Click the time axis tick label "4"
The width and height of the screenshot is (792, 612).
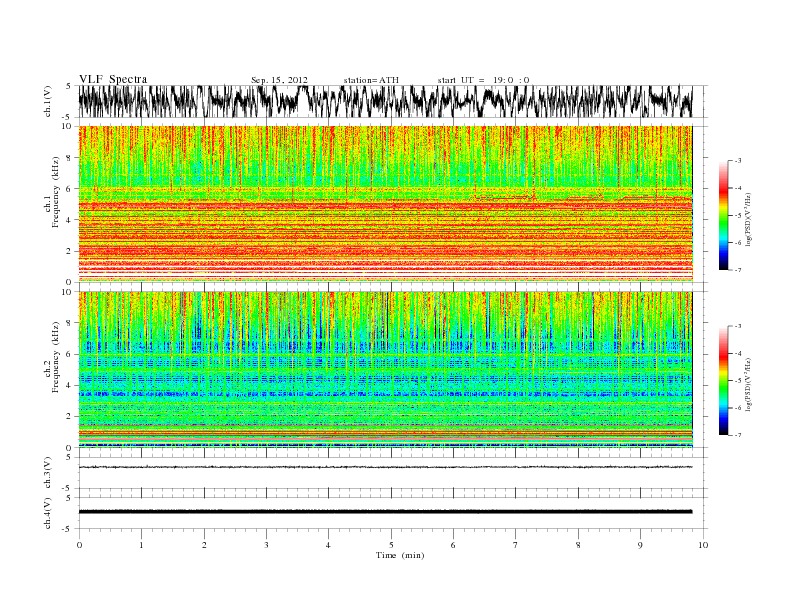[x=328, y=545]
